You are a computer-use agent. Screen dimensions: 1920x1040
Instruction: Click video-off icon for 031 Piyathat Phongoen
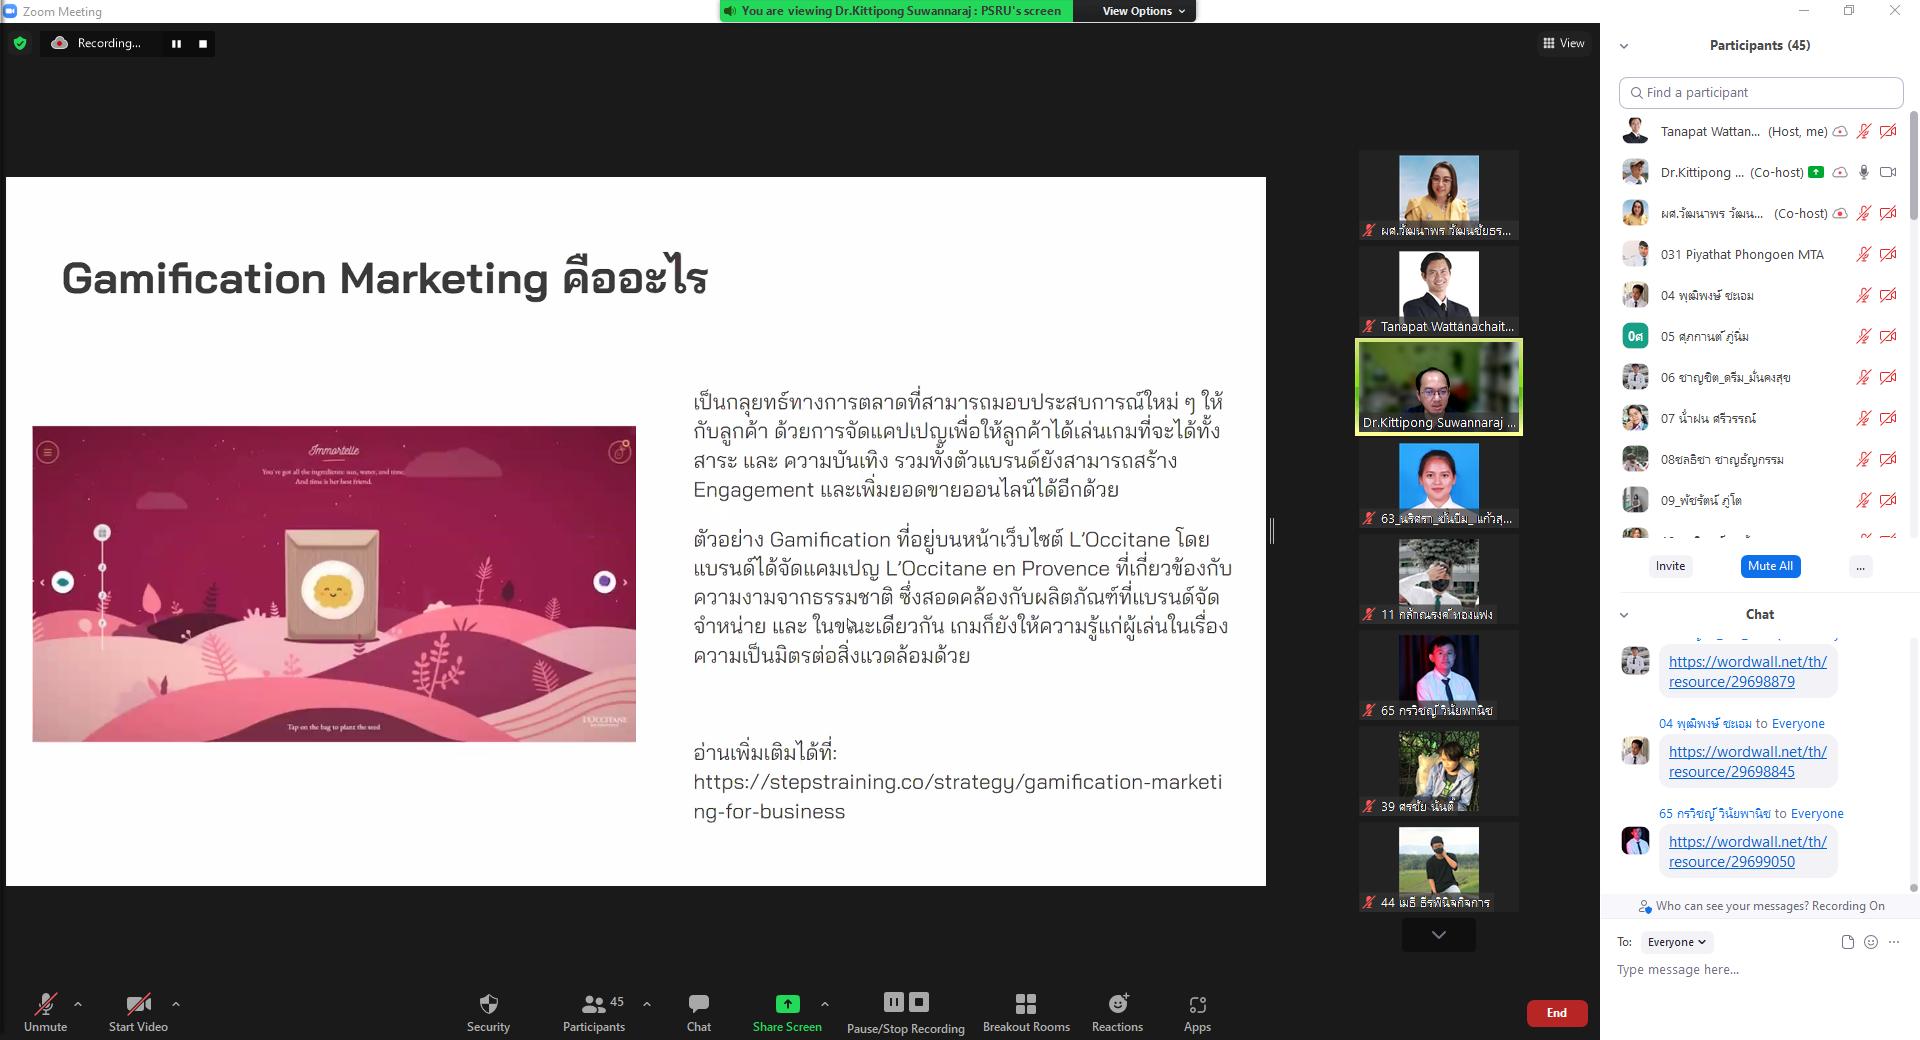coord(1888,254)
